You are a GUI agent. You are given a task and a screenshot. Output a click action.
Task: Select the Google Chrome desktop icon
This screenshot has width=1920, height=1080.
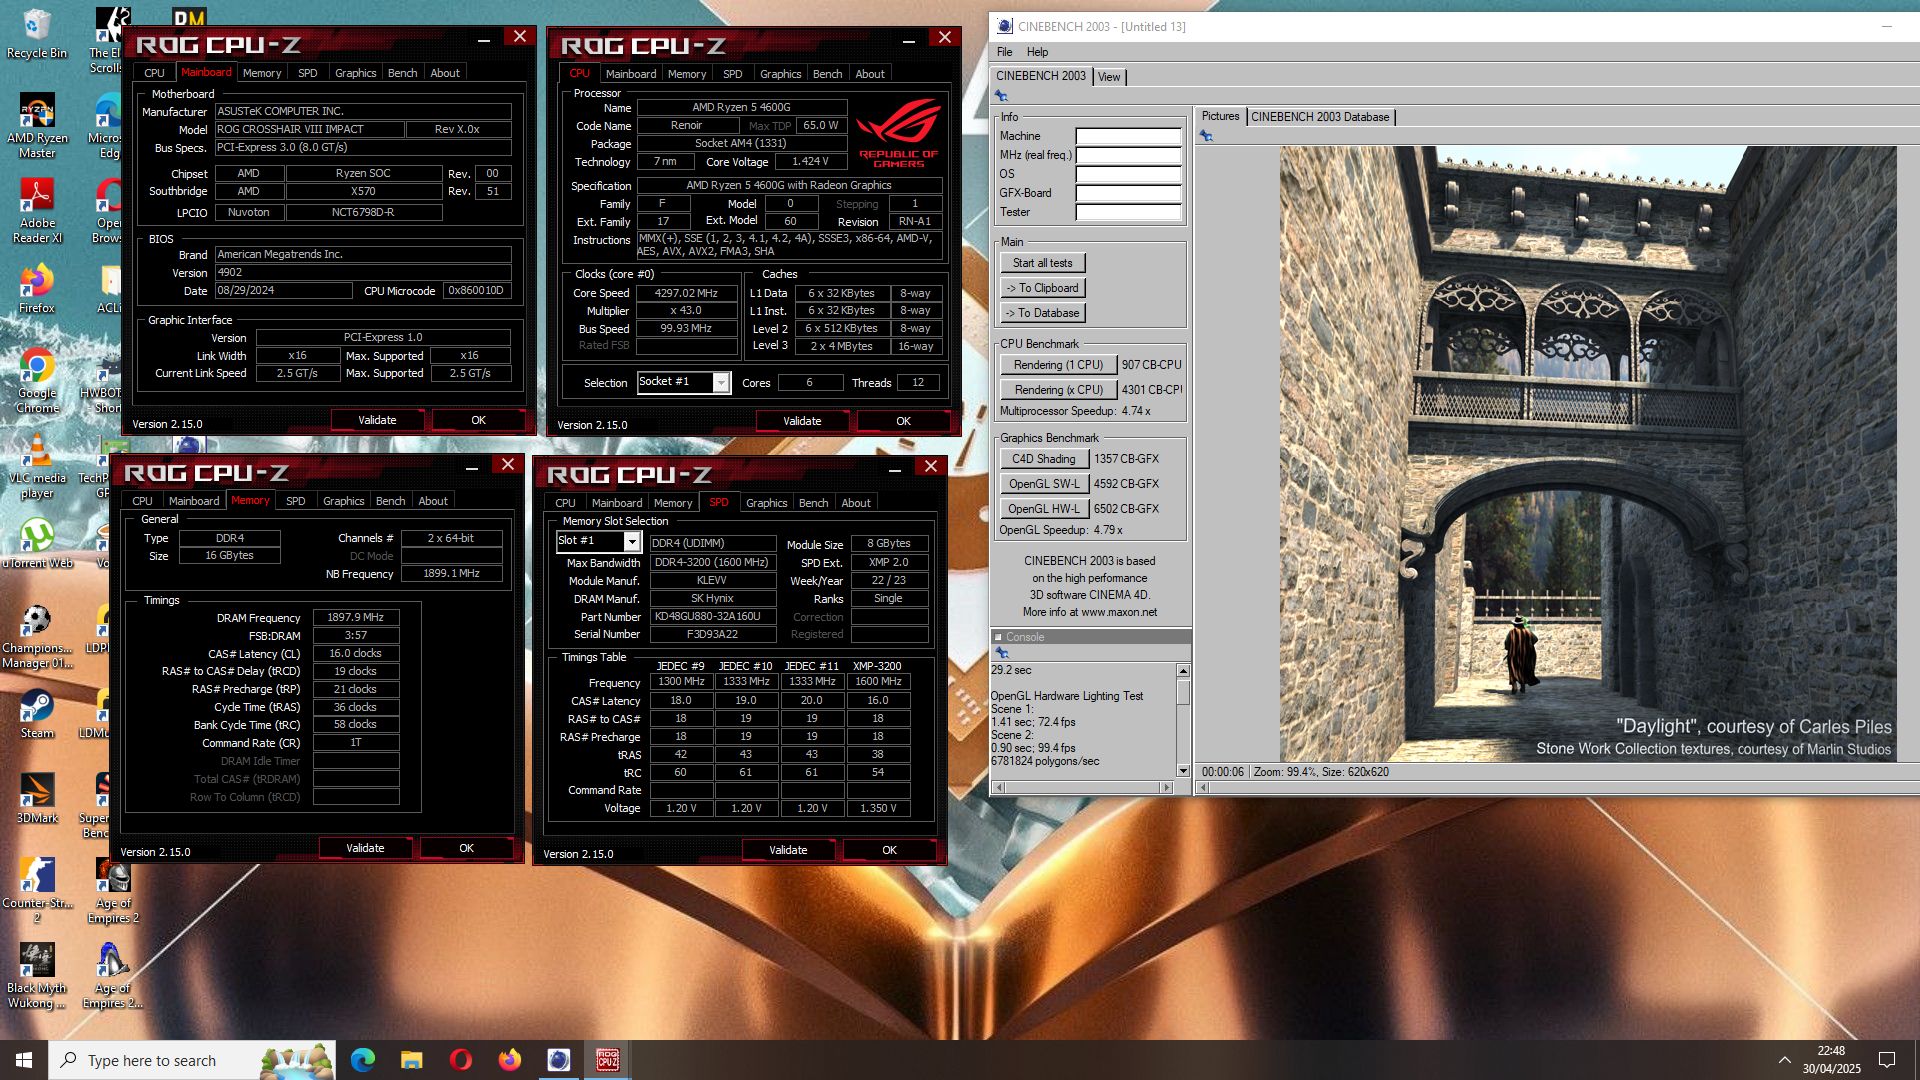click(x=37, y=381)
